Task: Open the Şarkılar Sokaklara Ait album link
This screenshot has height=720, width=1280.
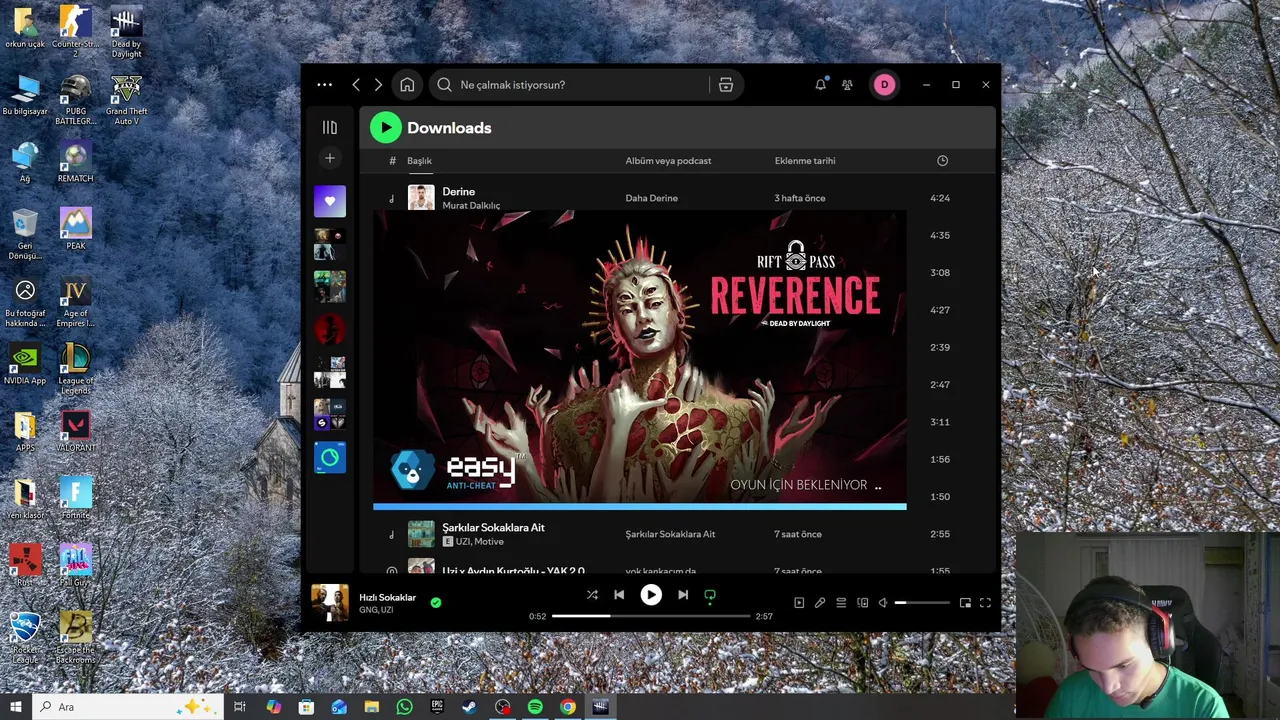Action: [x=670, y=534]
